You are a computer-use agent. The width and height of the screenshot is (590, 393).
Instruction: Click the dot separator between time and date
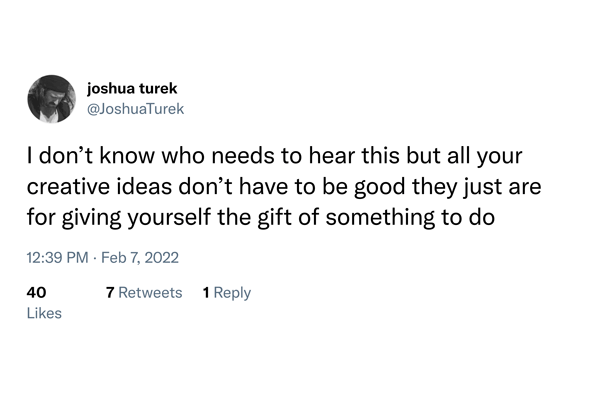coord(94,258)
